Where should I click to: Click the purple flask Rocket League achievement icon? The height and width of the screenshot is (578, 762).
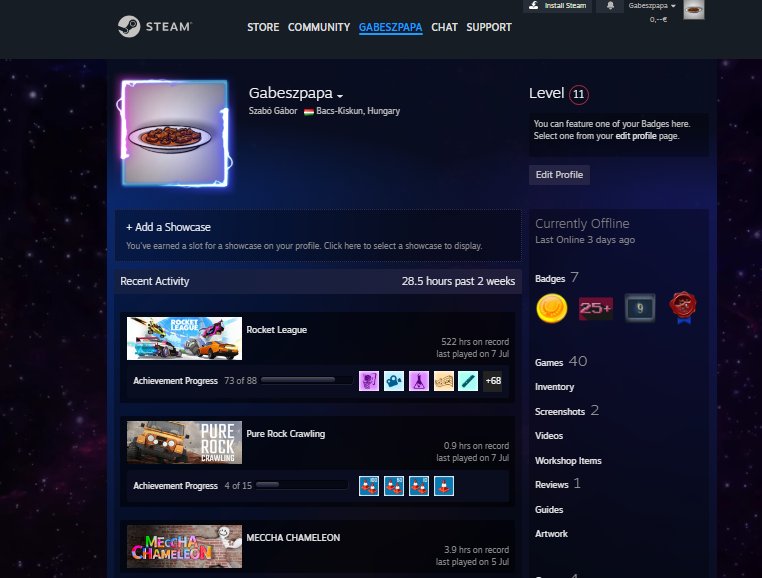click(418, 381)
